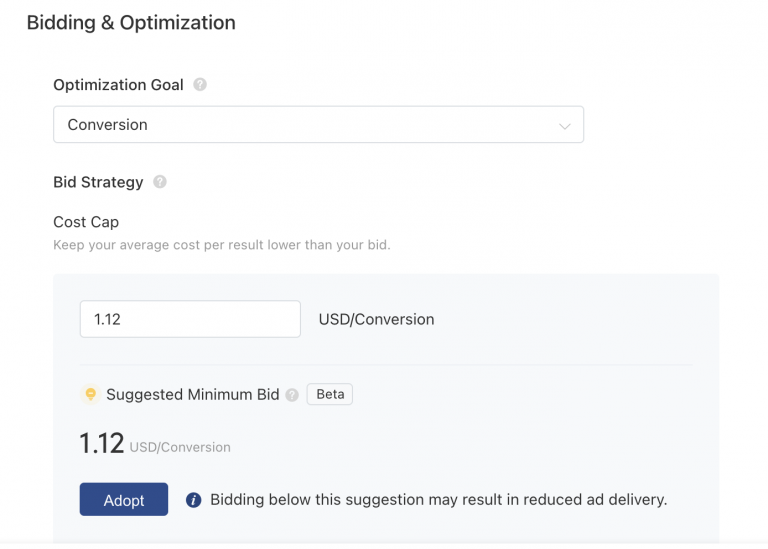Viewport: 768px width, 549px height.
Task: Click the Suggested Minimum Bid label
Action: pyautogui.click(x=192, y=394)
